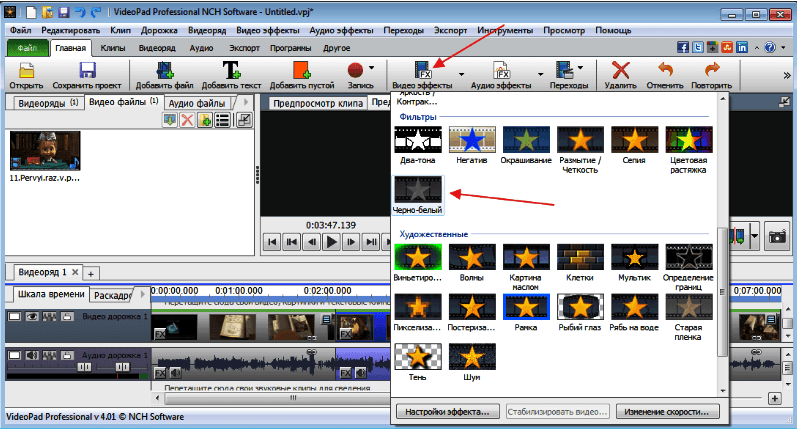Apply the Картина маслом effect
This screenshot has width=797, height=429.
[526, 267]
